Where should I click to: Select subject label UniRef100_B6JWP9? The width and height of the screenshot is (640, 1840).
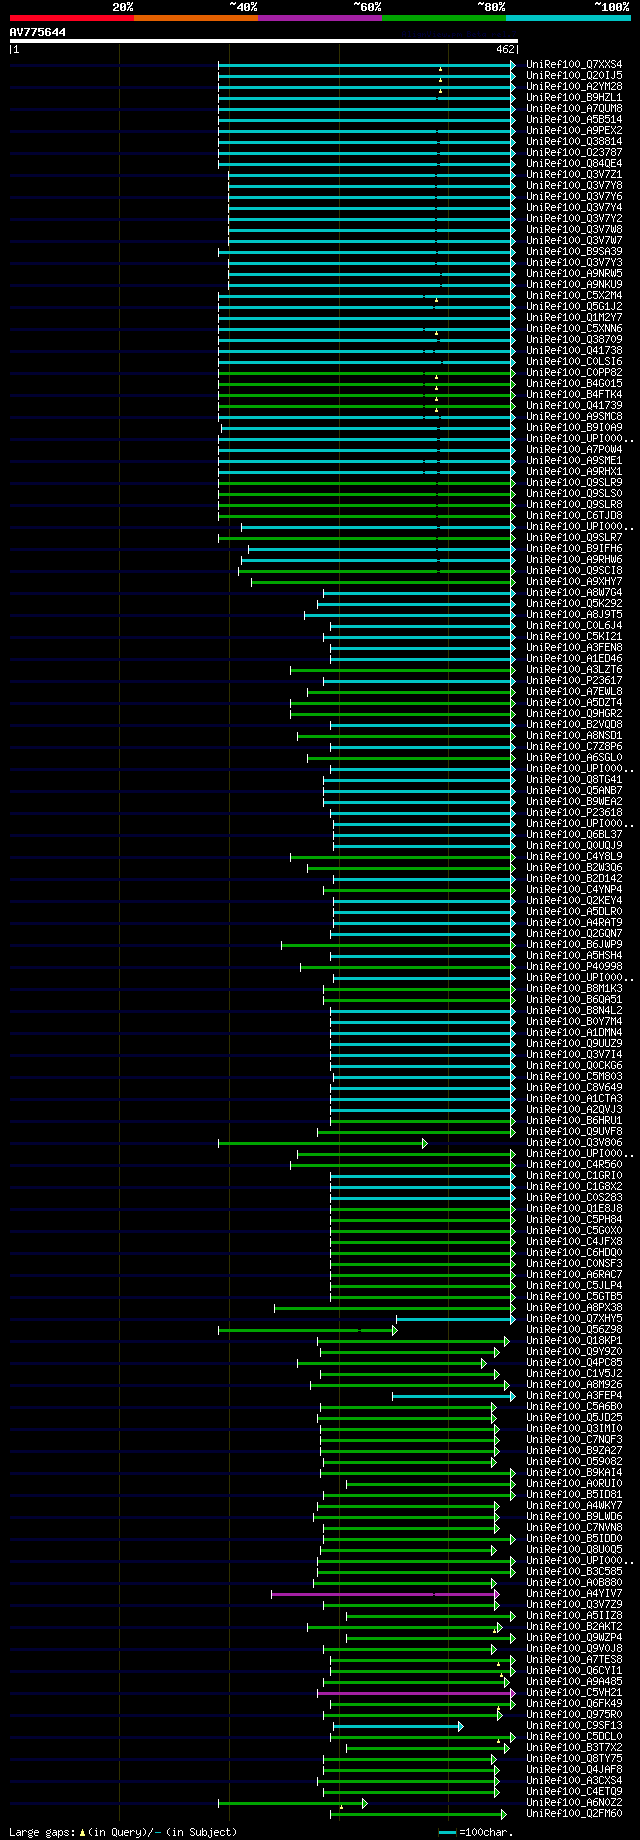coord(574,944)
